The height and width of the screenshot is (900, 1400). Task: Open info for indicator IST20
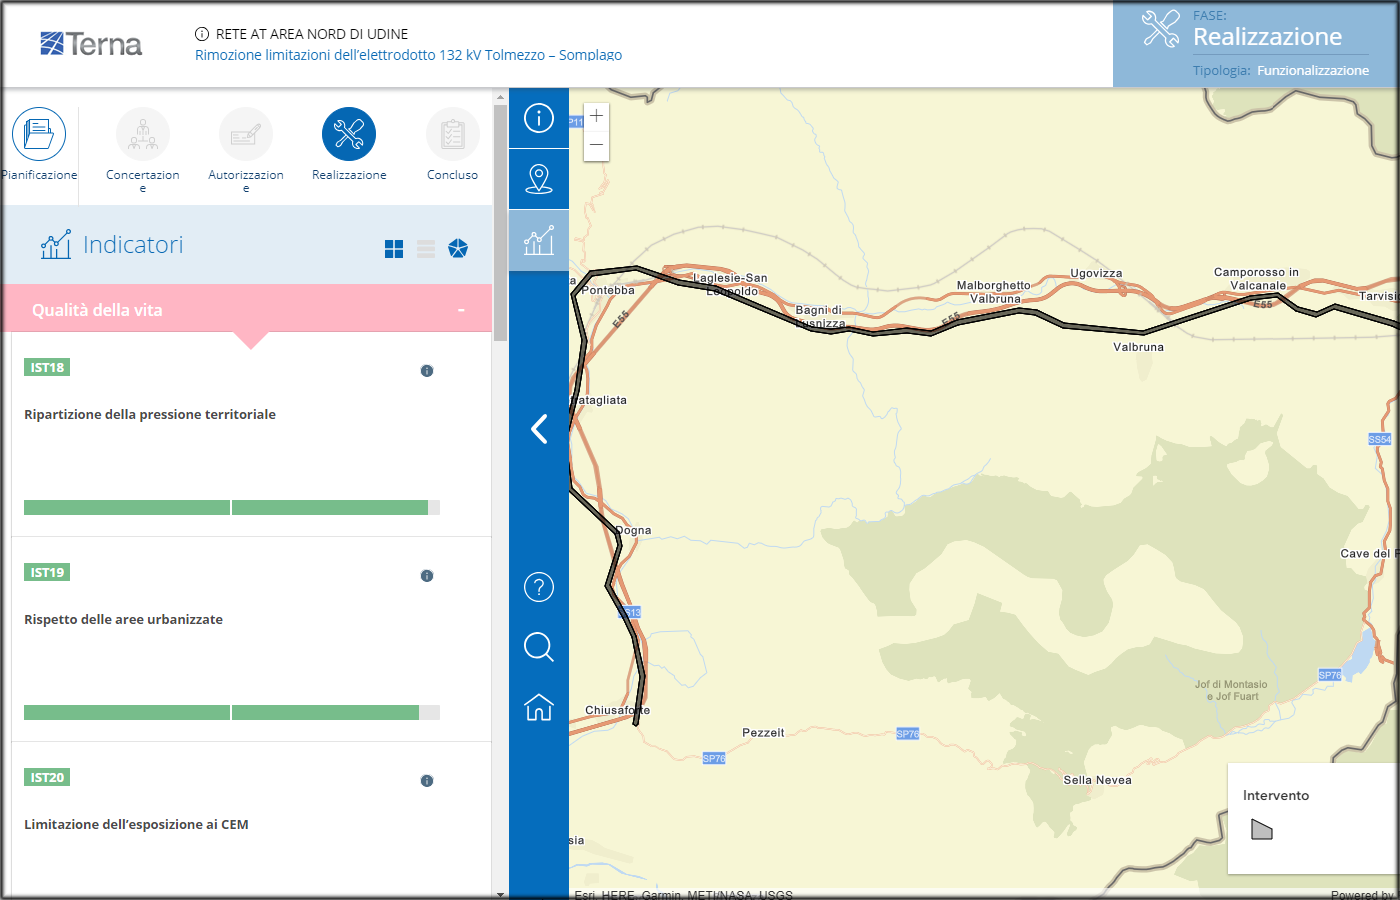click(x=427, y=781)
